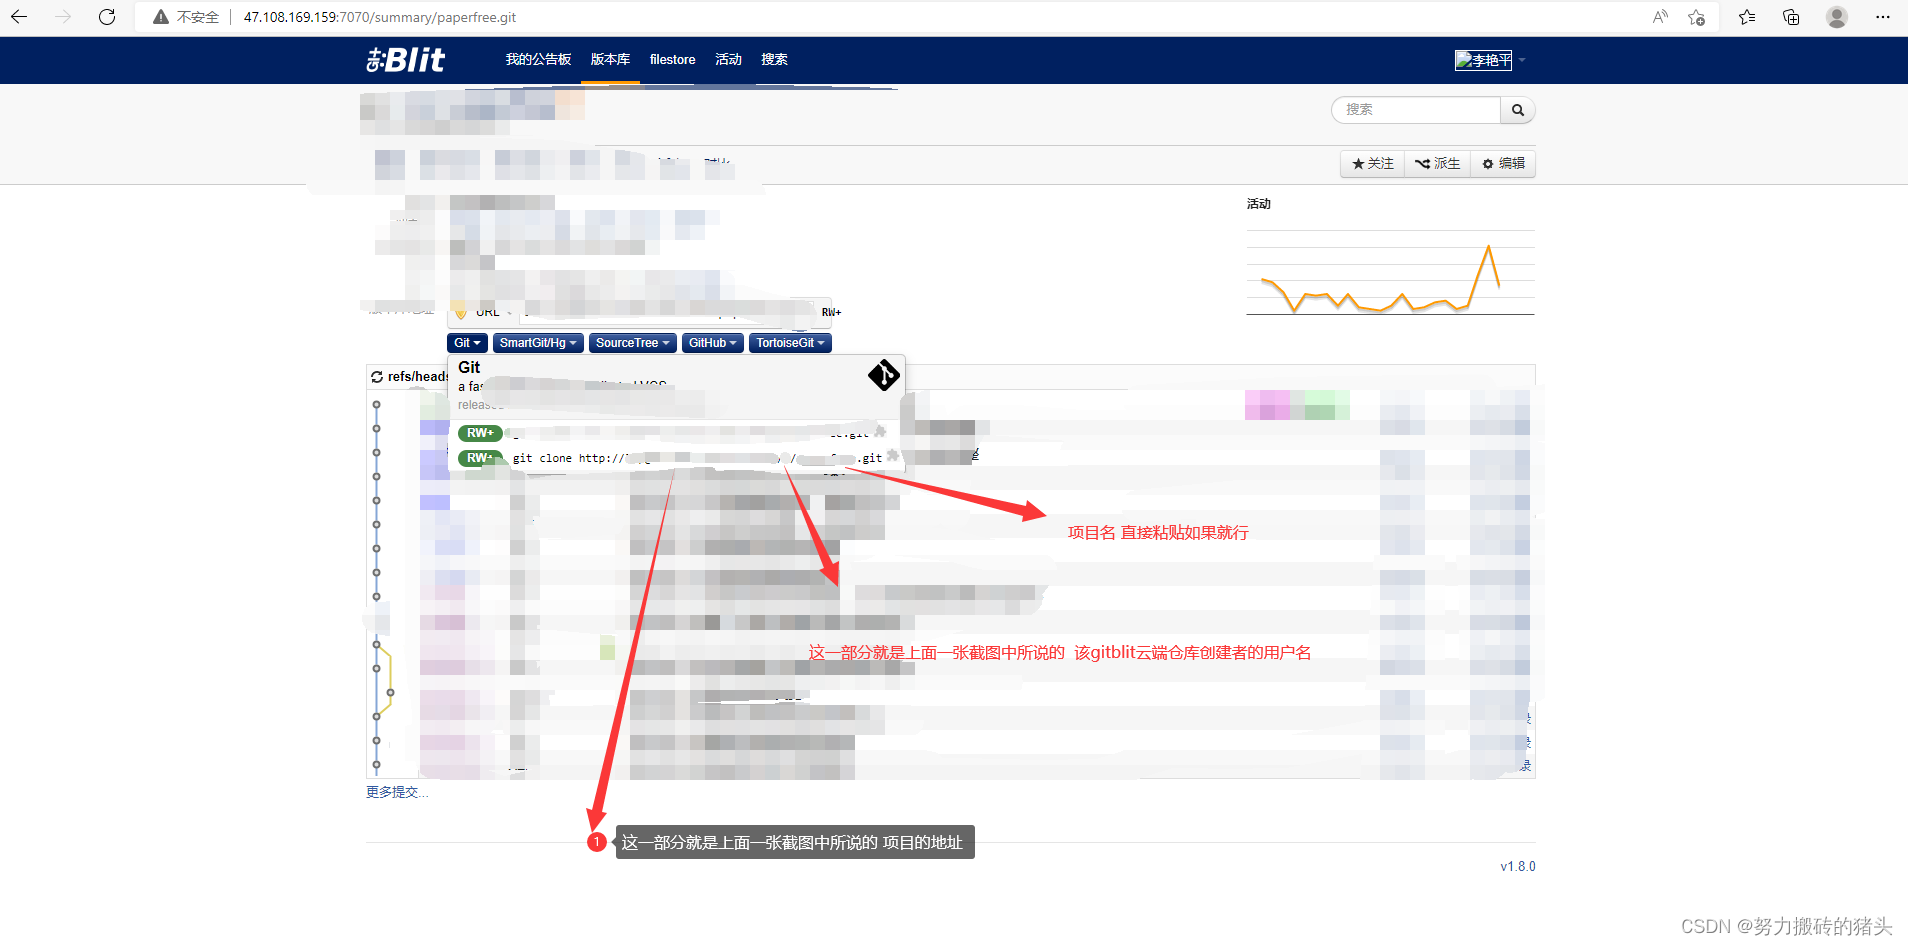Open 我的公告板 dashboard tab
This screenshot has height=945, width=1908.
tap(538, 60)
